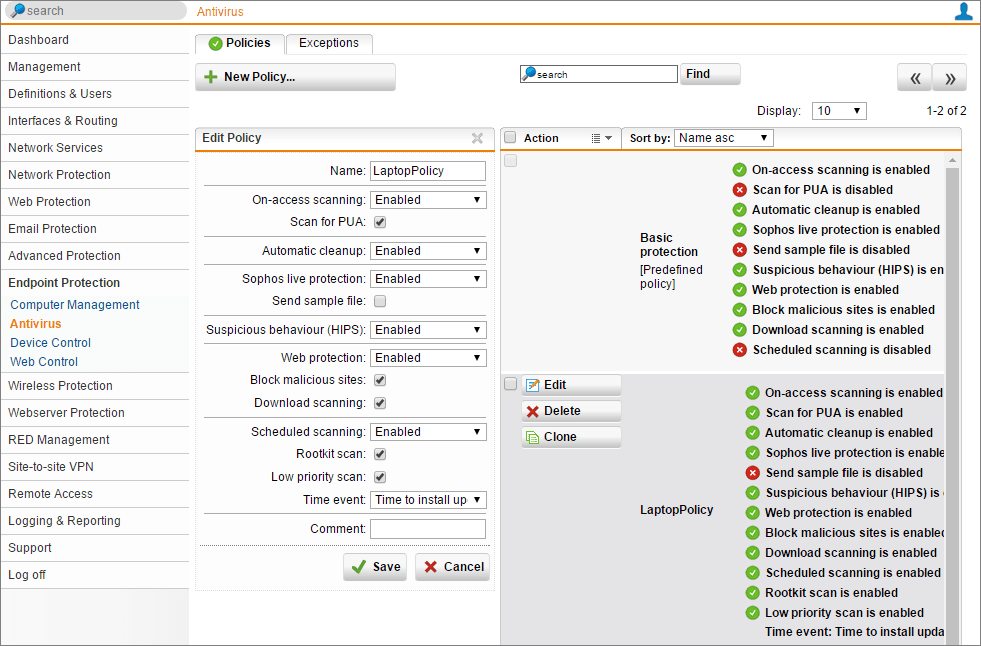Viewport: 981px width, 646px height.
Task: Edit the LaptopPolicy entry
Action: [571, 385]
